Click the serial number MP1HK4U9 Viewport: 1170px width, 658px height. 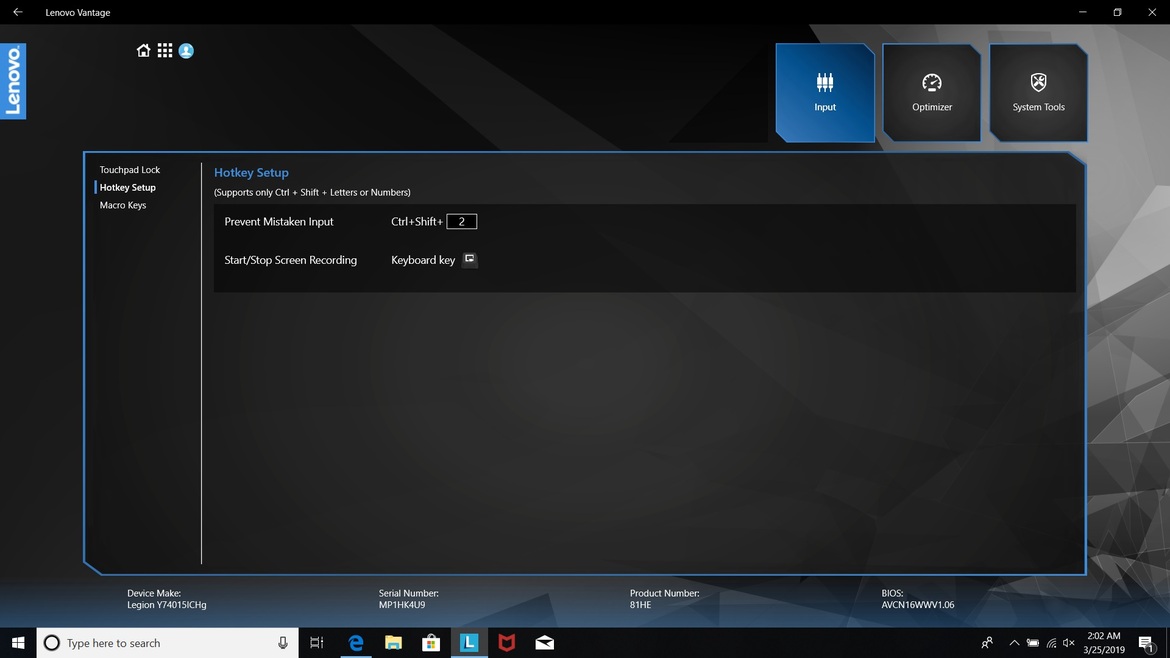(x=402, y=605)
